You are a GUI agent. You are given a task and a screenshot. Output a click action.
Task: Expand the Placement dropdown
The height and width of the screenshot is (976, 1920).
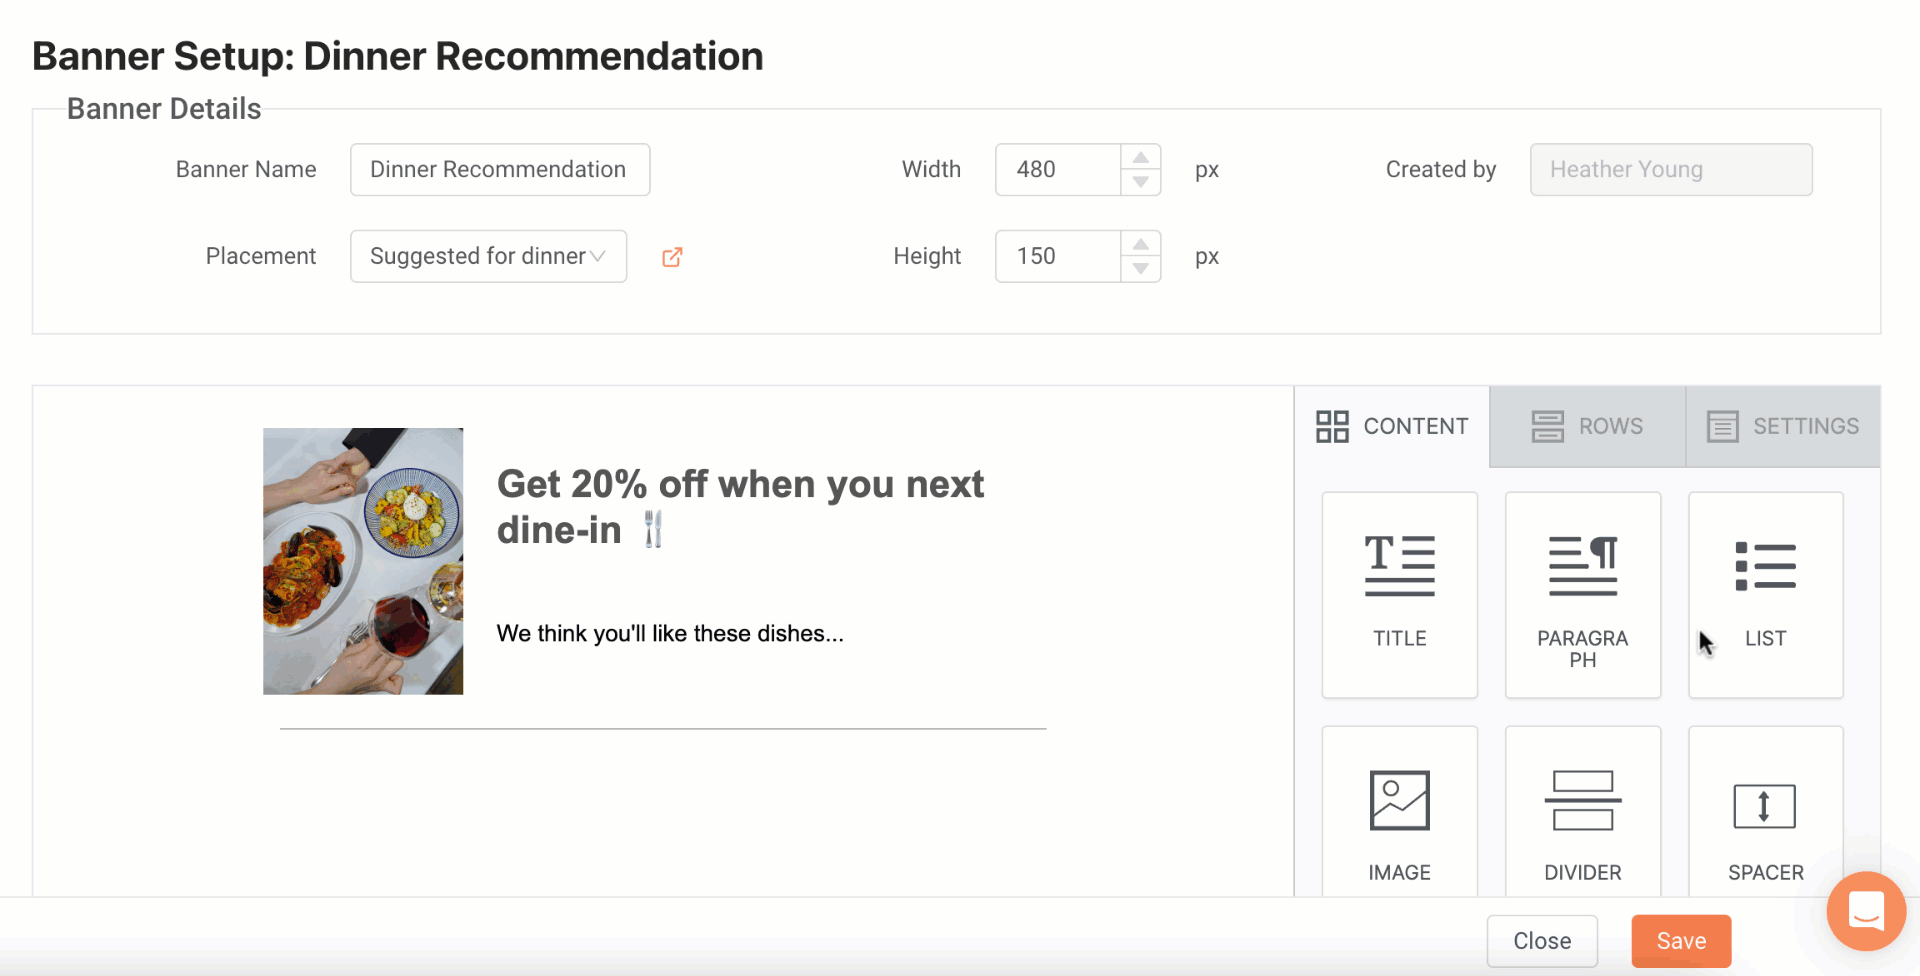coord(488,256)
